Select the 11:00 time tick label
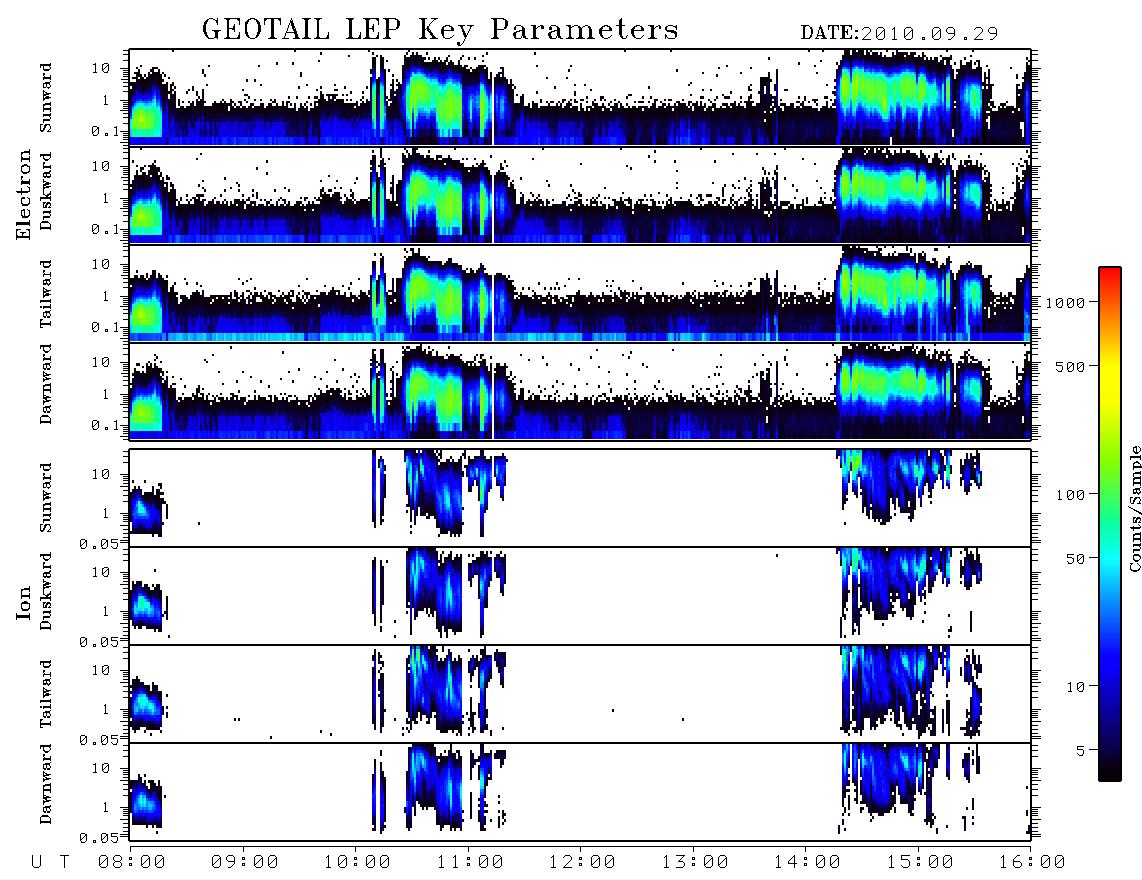 pos(470,863)
